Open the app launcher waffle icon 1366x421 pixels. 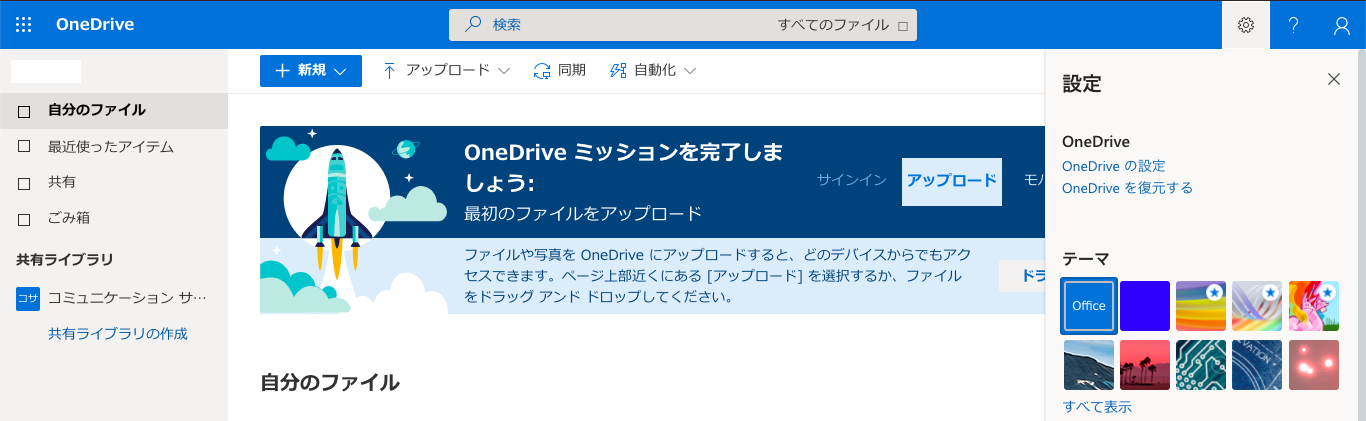(24, 24)
